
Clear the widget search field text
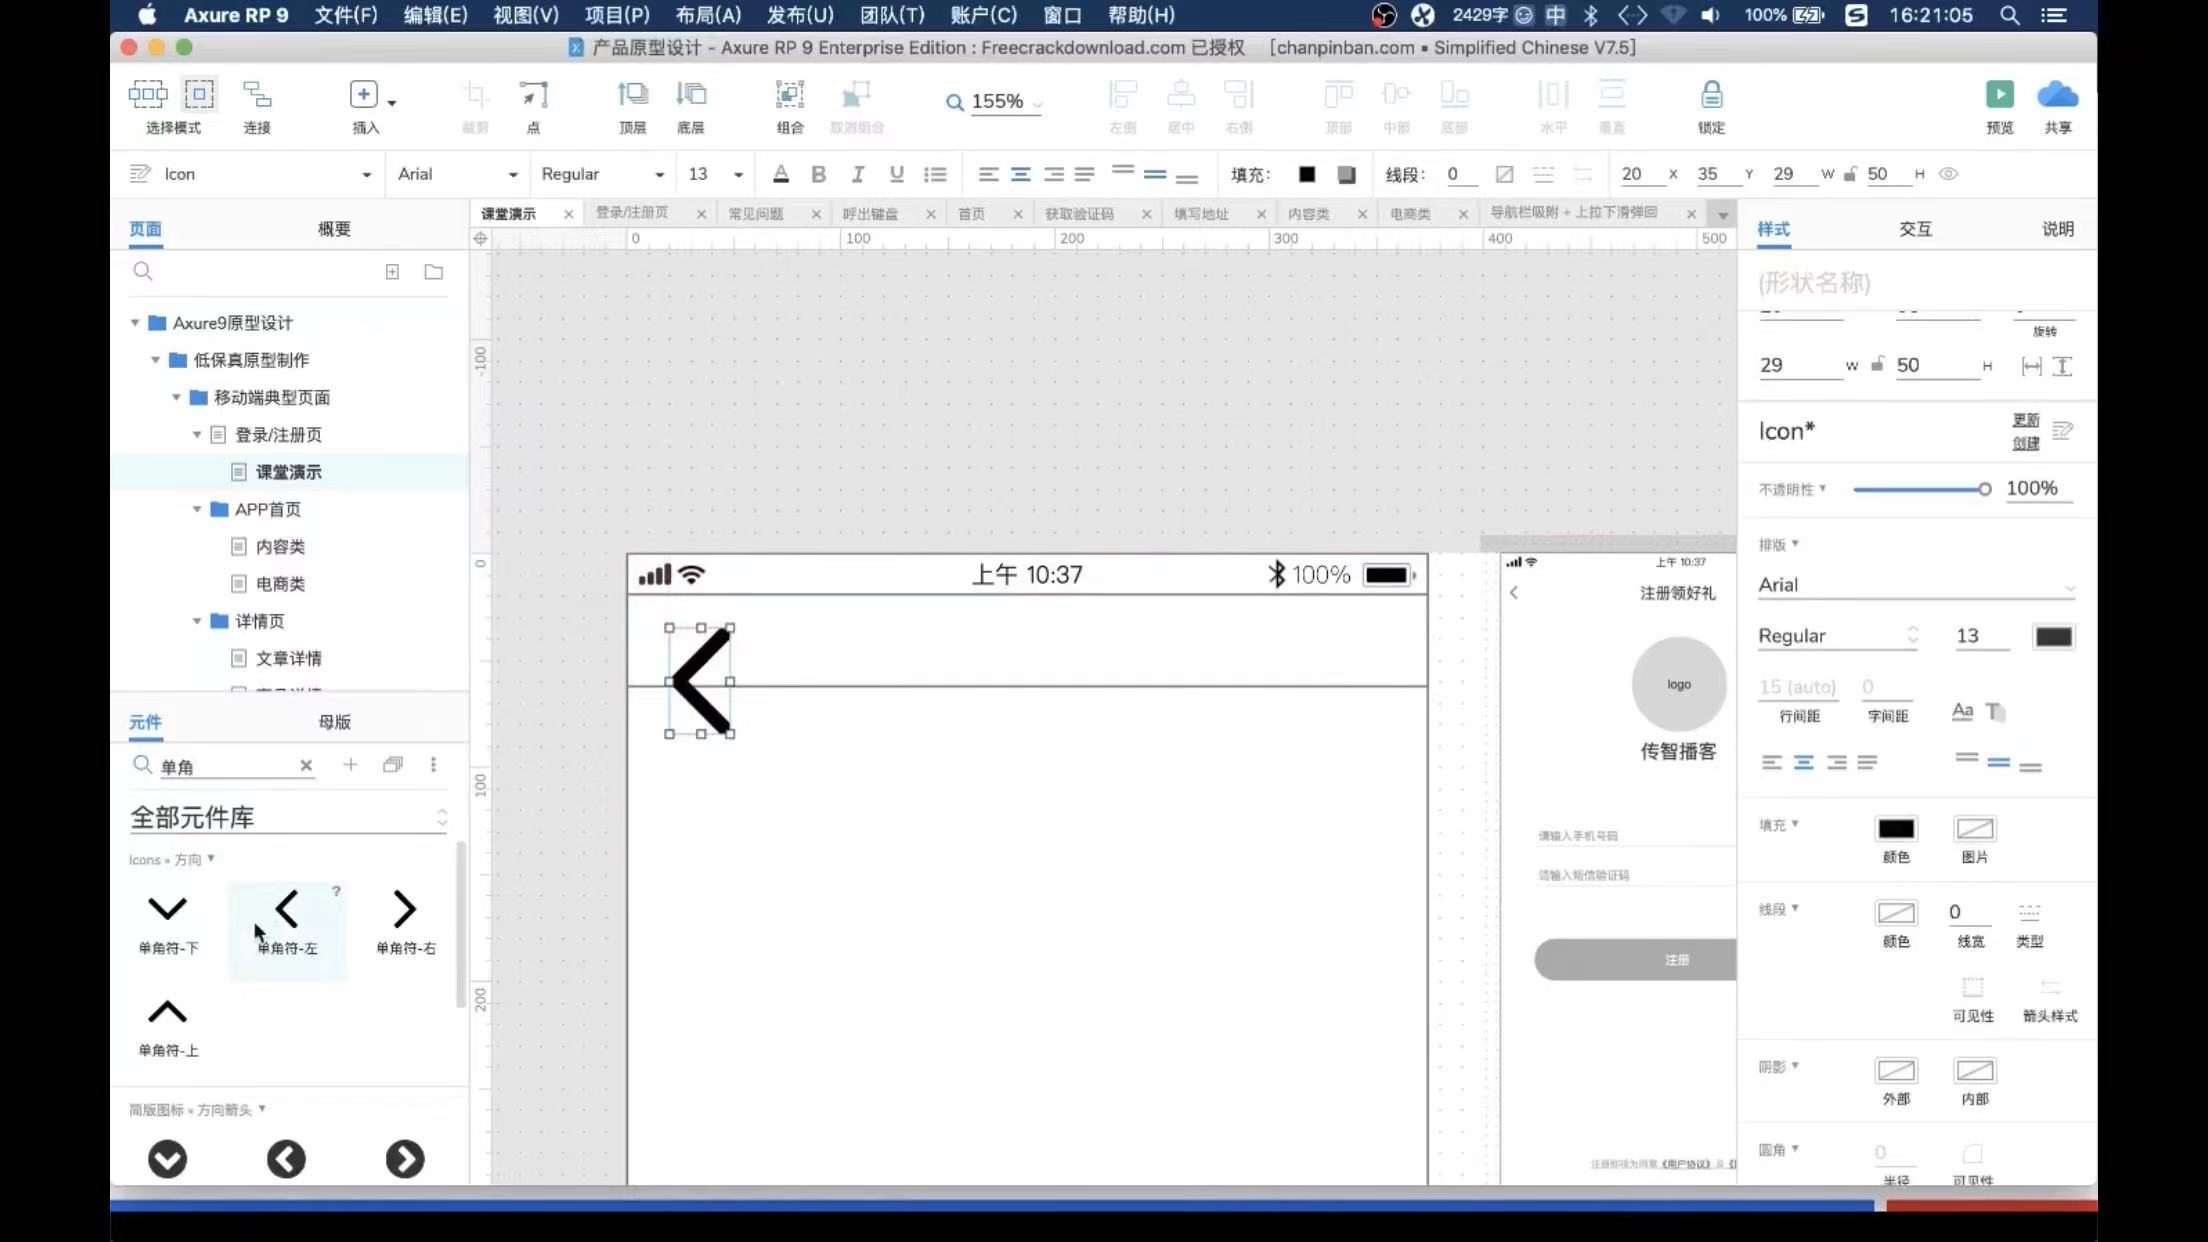click(306, 766)
